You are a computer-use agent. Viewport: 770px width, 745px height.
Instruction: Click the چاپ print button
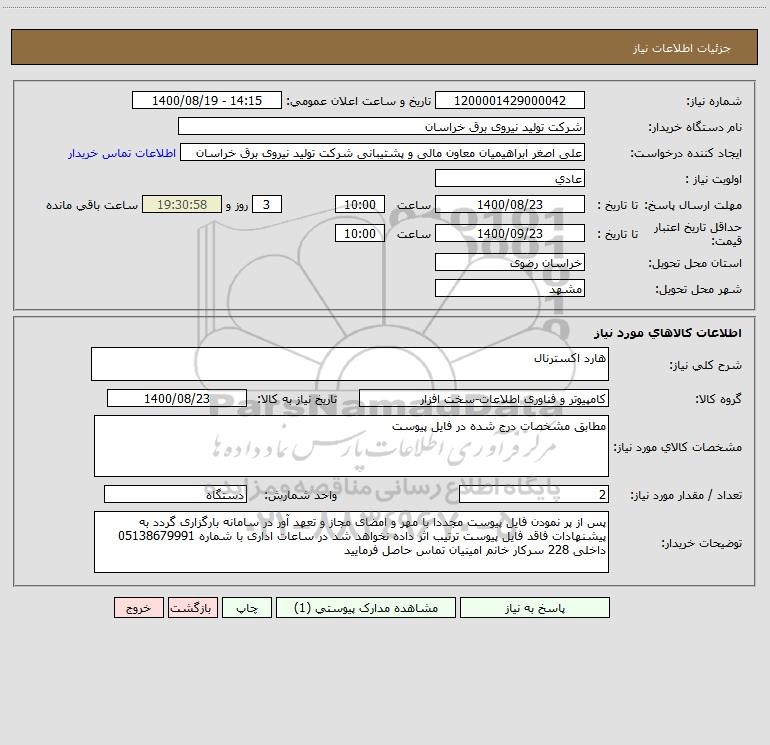(247, 607)
